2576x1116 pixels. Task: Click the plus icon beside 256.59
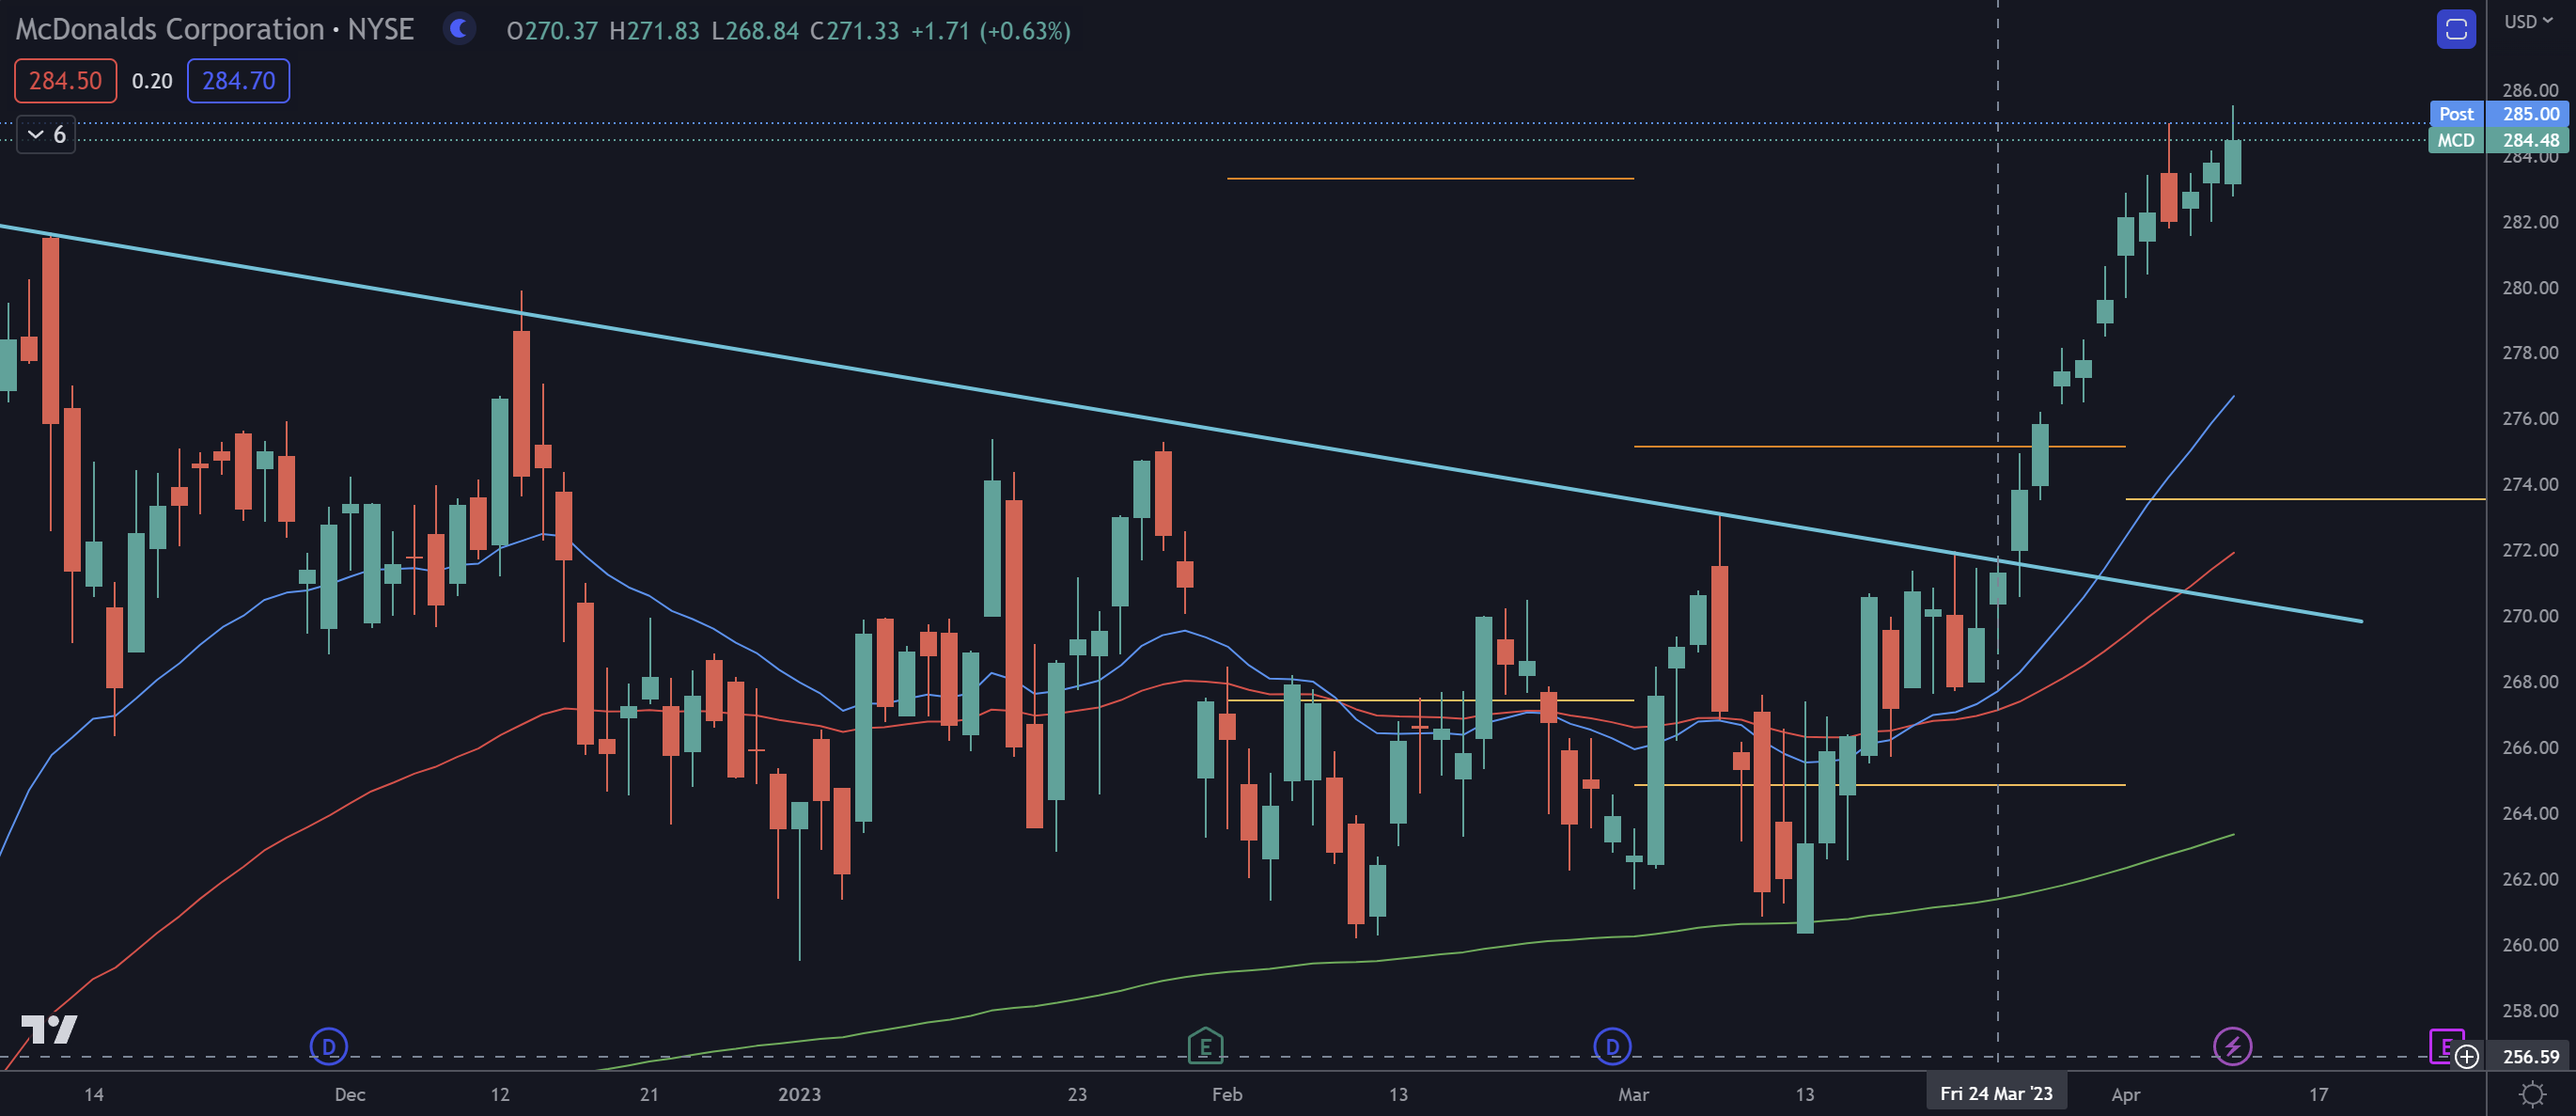click(x=2467, y=1057)
